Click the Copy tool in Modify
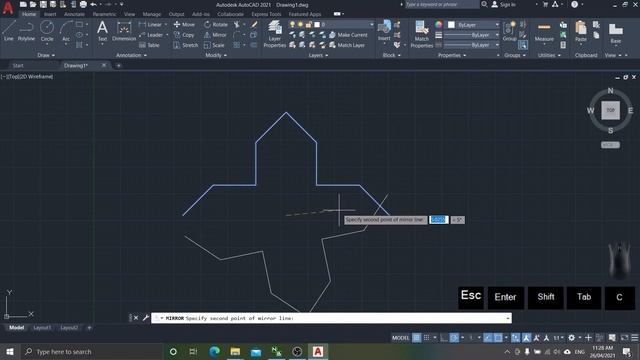Viewport: 640px width, 360px height. [184, 35]
